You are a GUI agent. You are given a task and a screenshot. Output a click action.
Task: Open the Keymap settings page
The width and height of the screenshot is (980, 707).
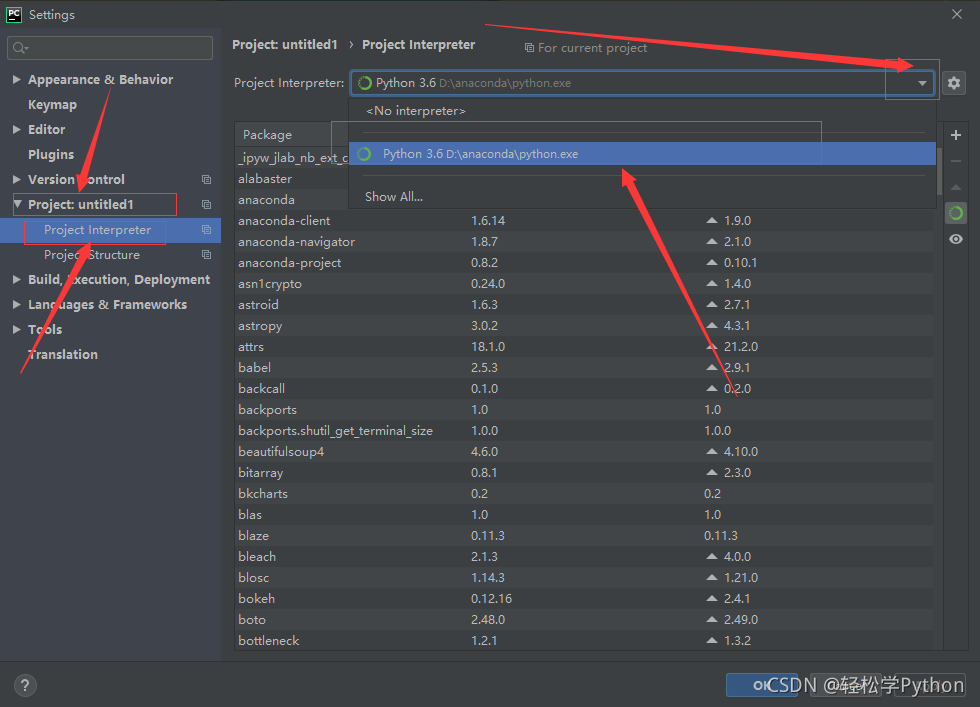[x=52, y=104]
